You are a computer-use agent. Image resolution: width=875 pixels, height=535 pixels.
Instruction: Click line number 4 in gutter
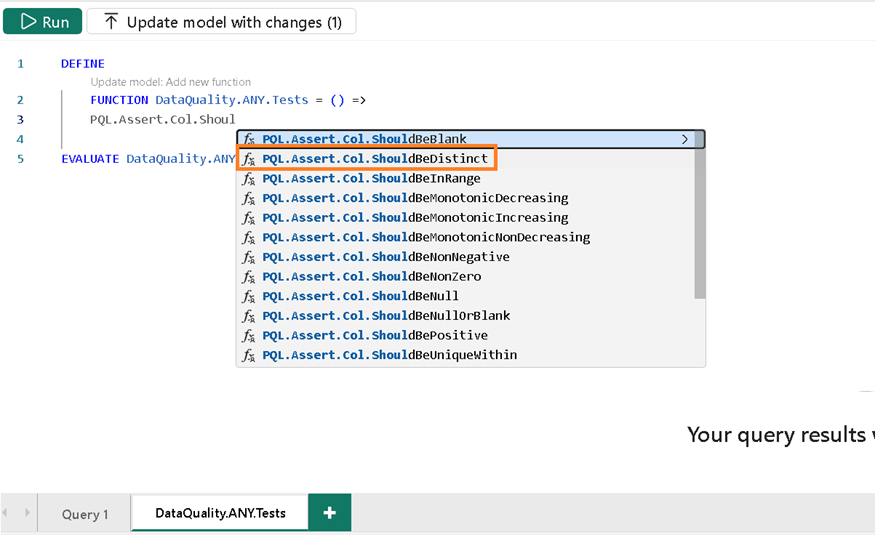[x=20, y=139]
